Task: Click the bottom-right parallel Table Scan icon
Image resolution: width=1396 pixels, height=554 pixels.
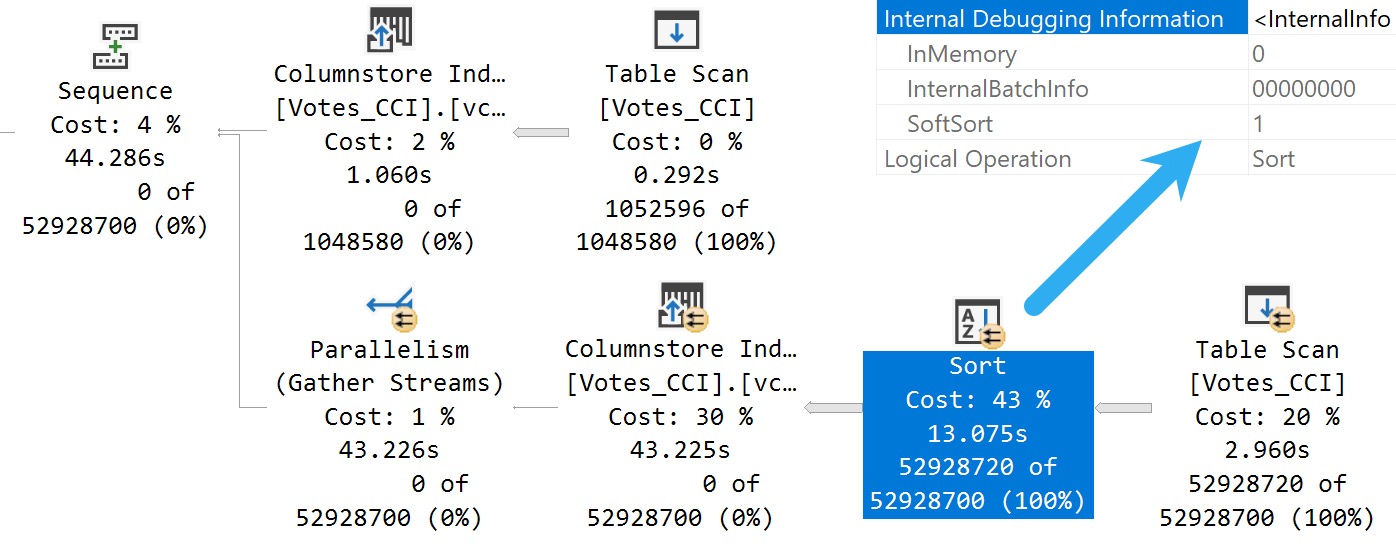Action: click(x=1268, y=308)
